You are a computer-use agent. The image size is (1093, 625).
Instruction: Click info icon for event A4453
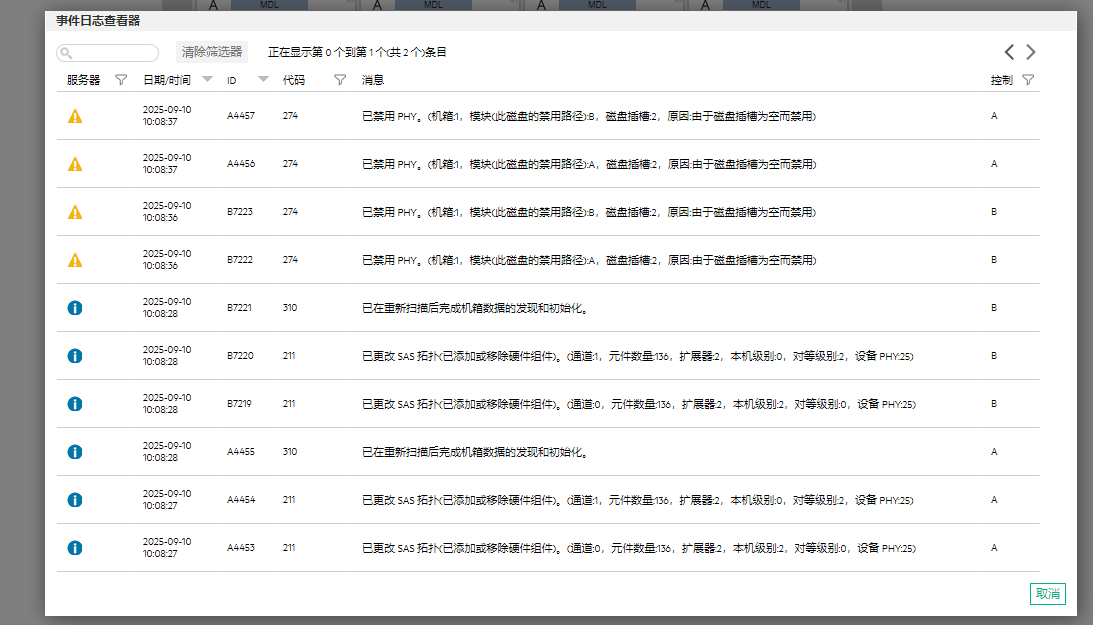click(x=75, y=548)
